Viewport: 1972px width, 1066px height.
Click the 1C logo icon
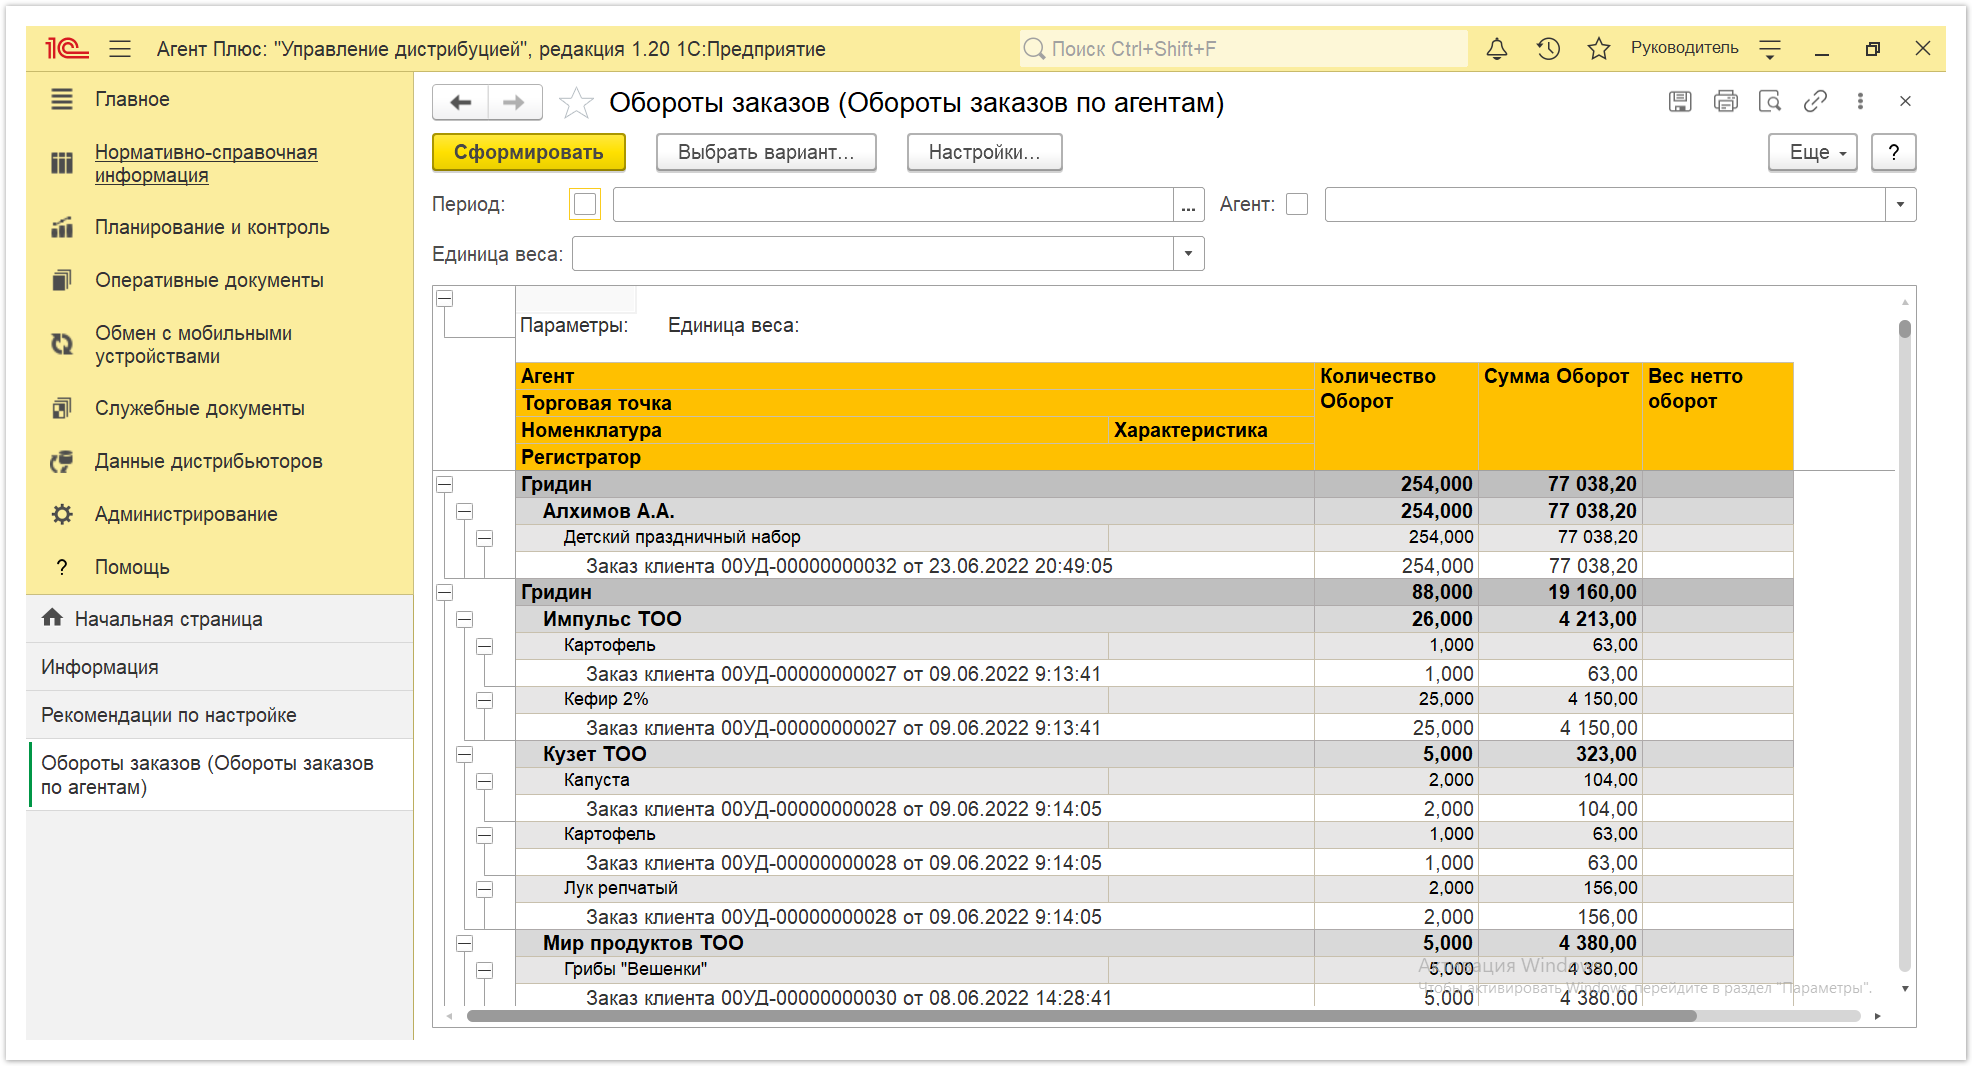[x=66, y=48]
